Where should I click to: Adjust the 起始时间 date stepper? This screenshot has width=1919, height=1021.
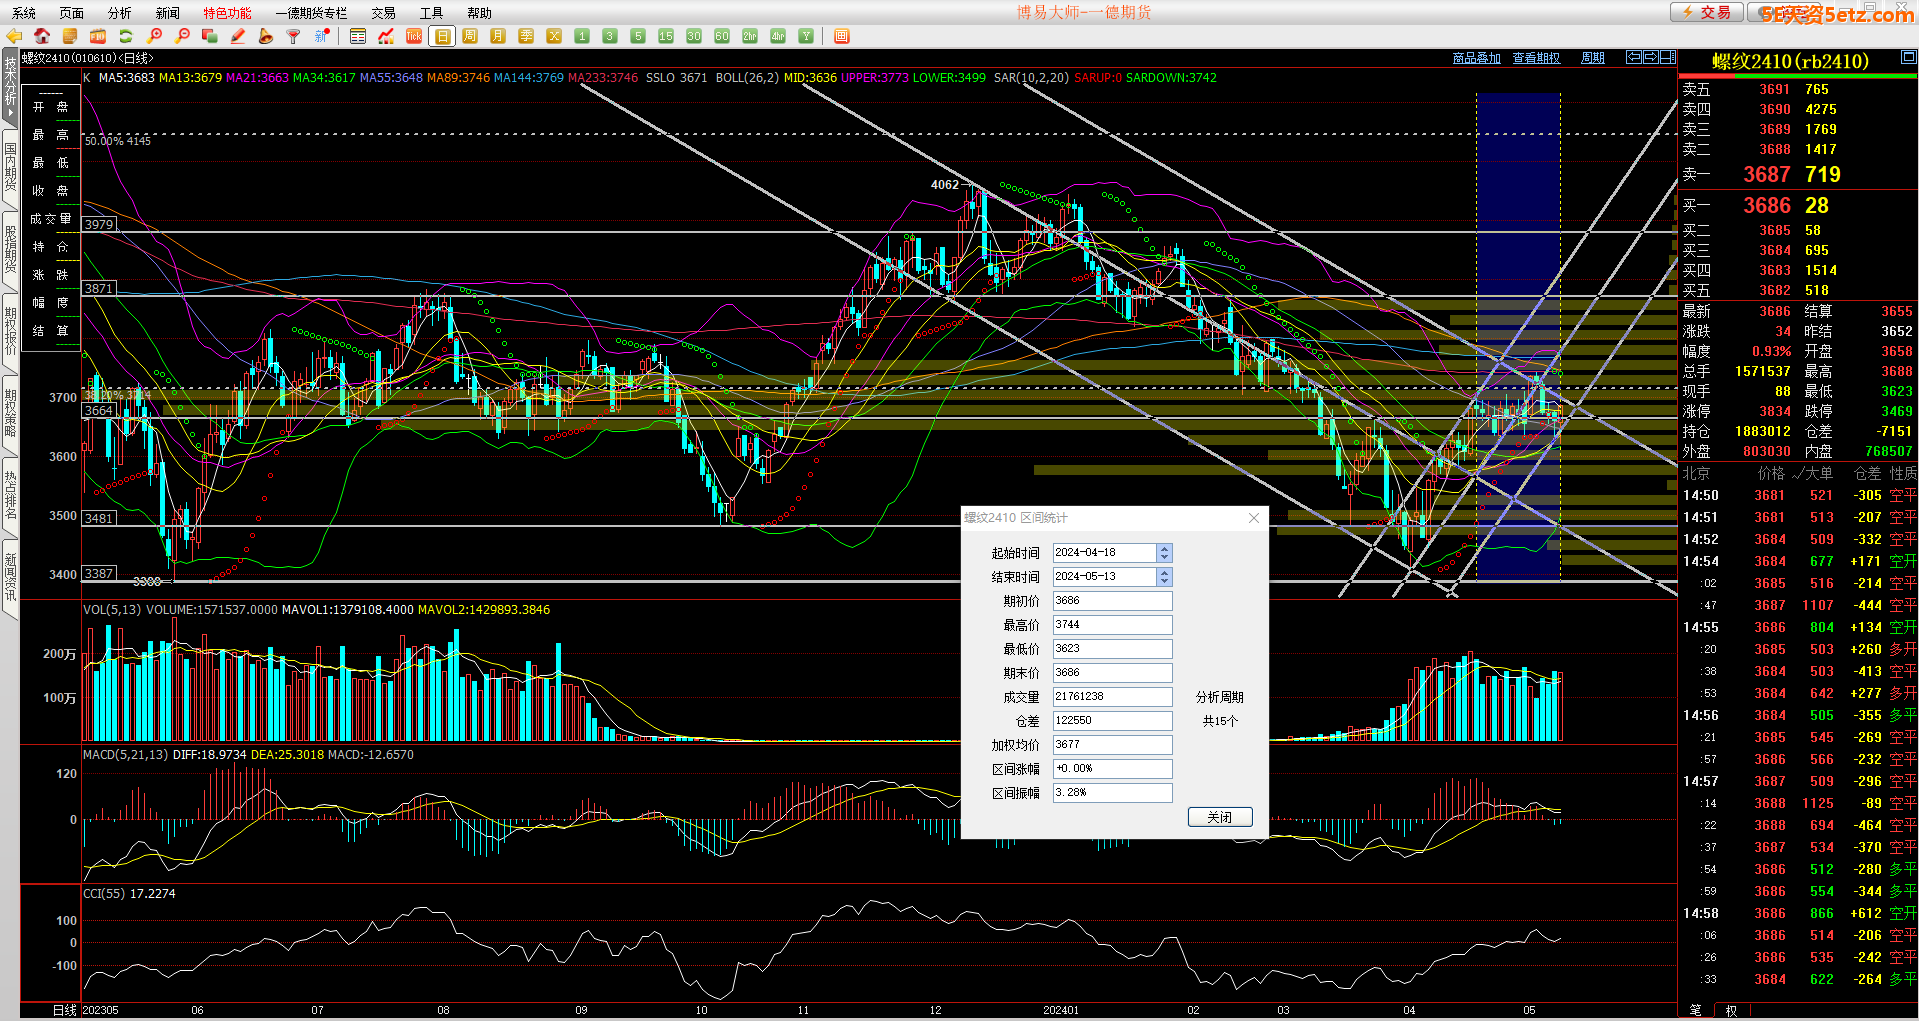click(x=1164, y=553)
